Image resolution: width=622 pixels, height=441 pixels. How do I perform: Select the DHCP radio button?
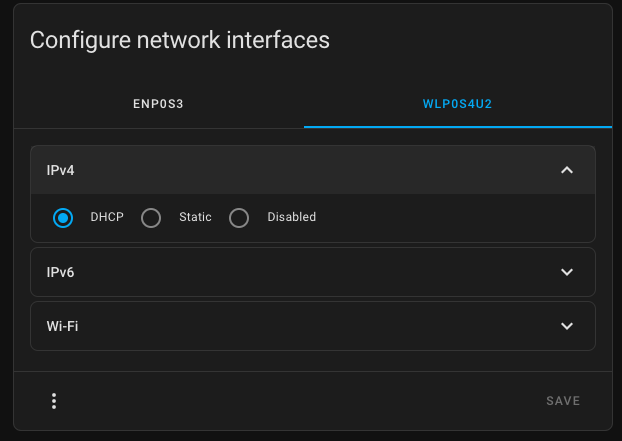(63, 218)
